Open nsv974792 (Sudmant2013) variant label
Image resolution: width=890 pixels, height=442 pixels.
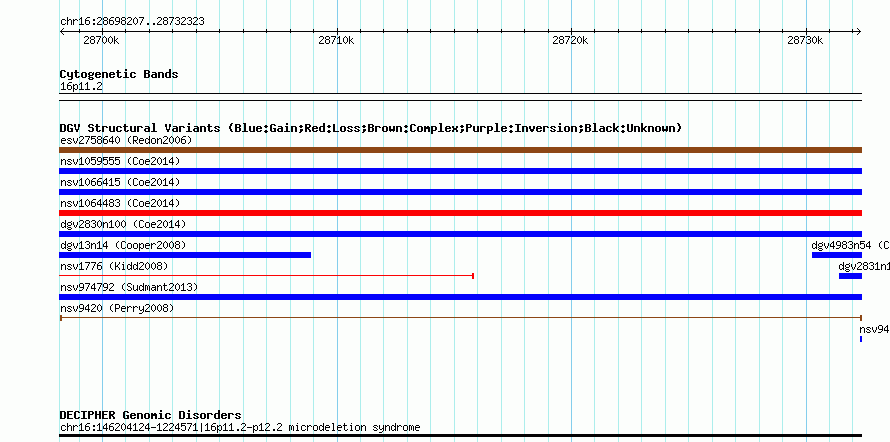(129, 287)
